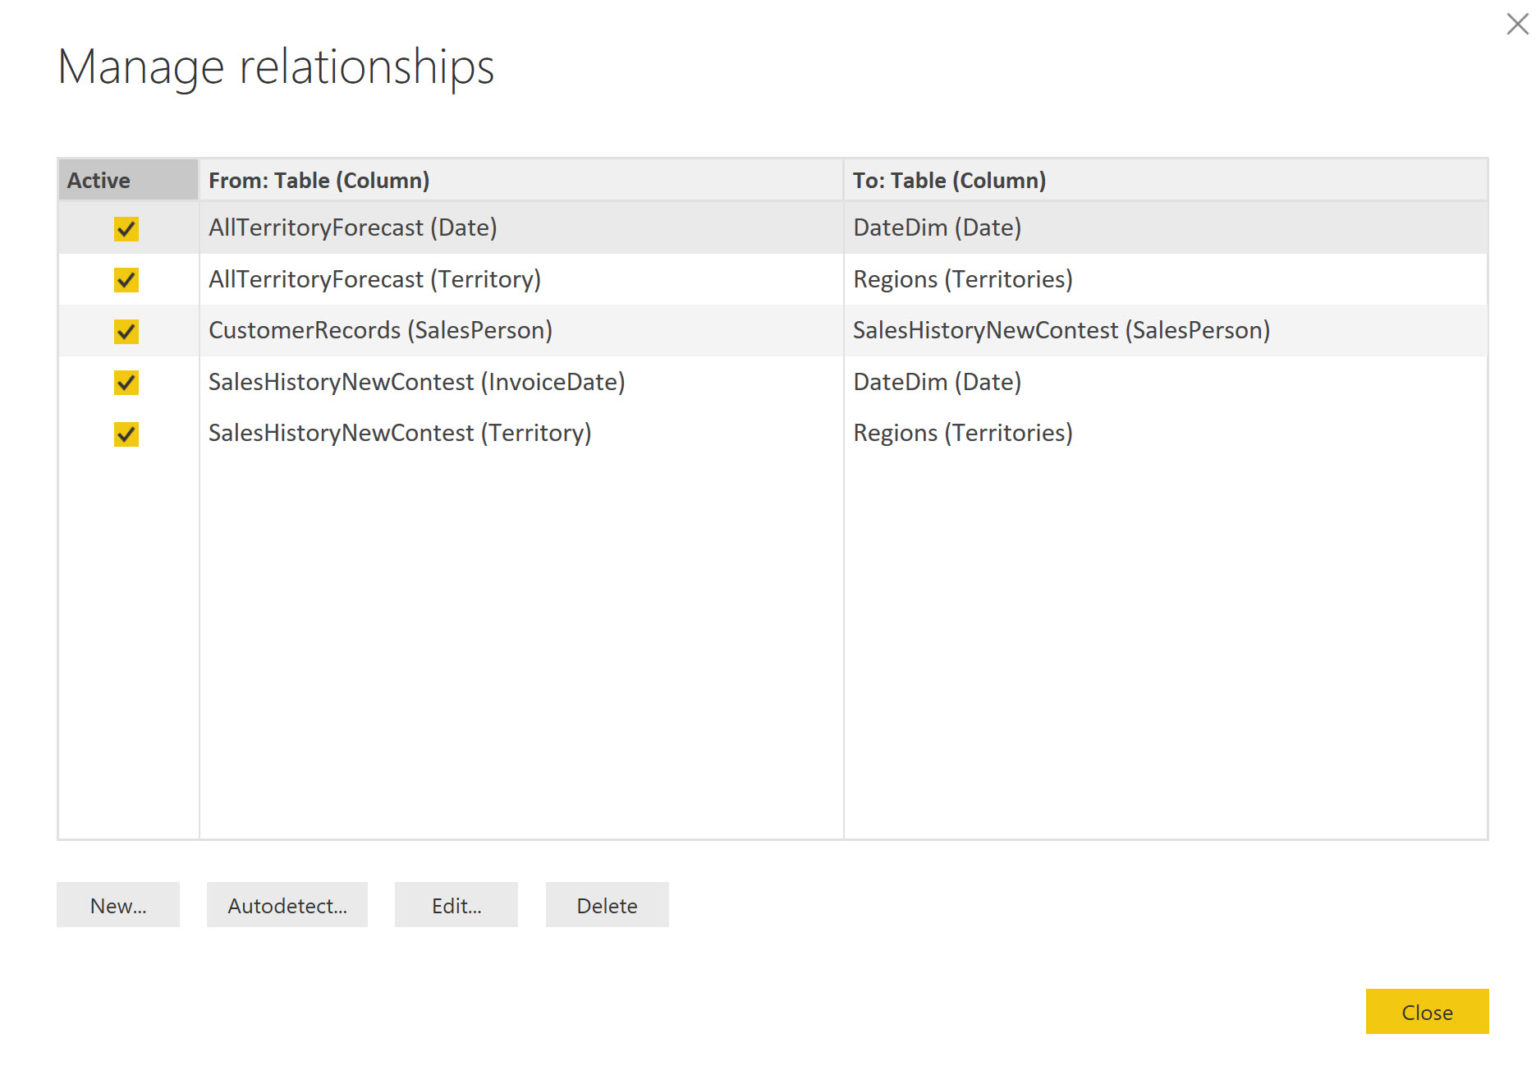Uncheck the AllTerritoryForecast (Date) relationship
1536x1066 pixels.
(x=126, y=228)
